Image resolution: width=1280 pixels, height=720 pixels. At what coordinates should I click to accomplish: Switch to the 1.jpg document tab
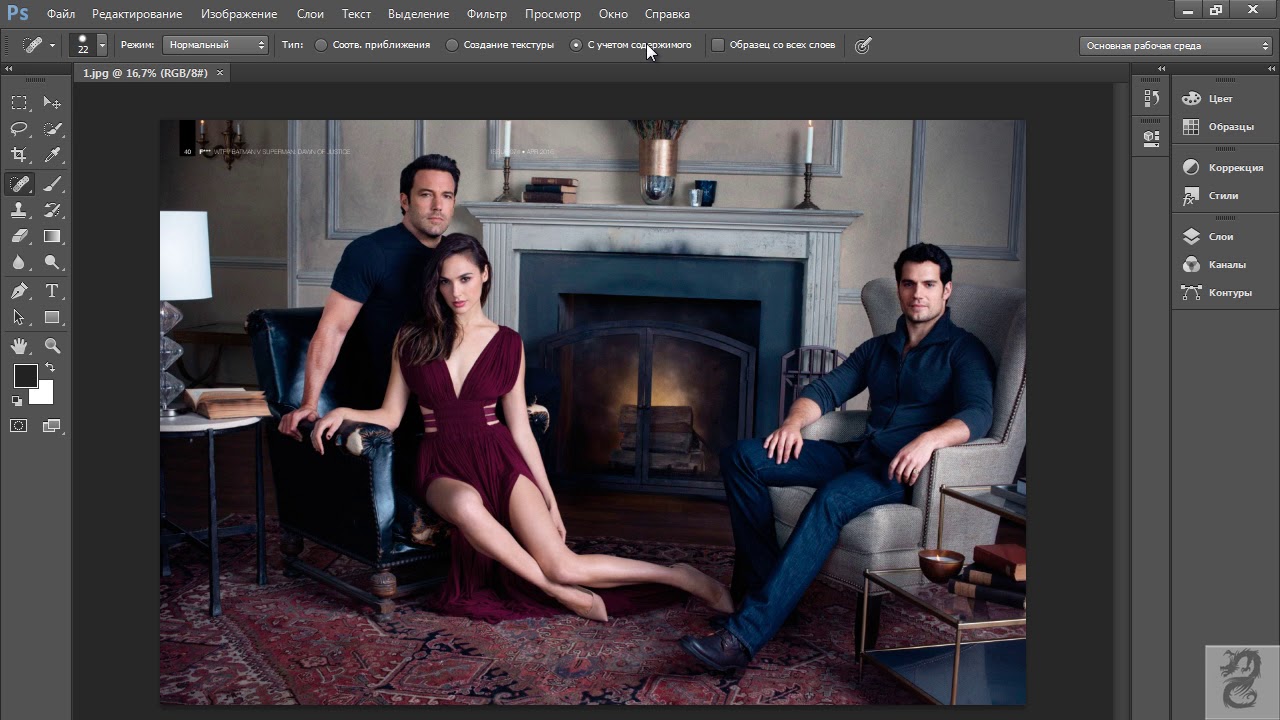145,73
